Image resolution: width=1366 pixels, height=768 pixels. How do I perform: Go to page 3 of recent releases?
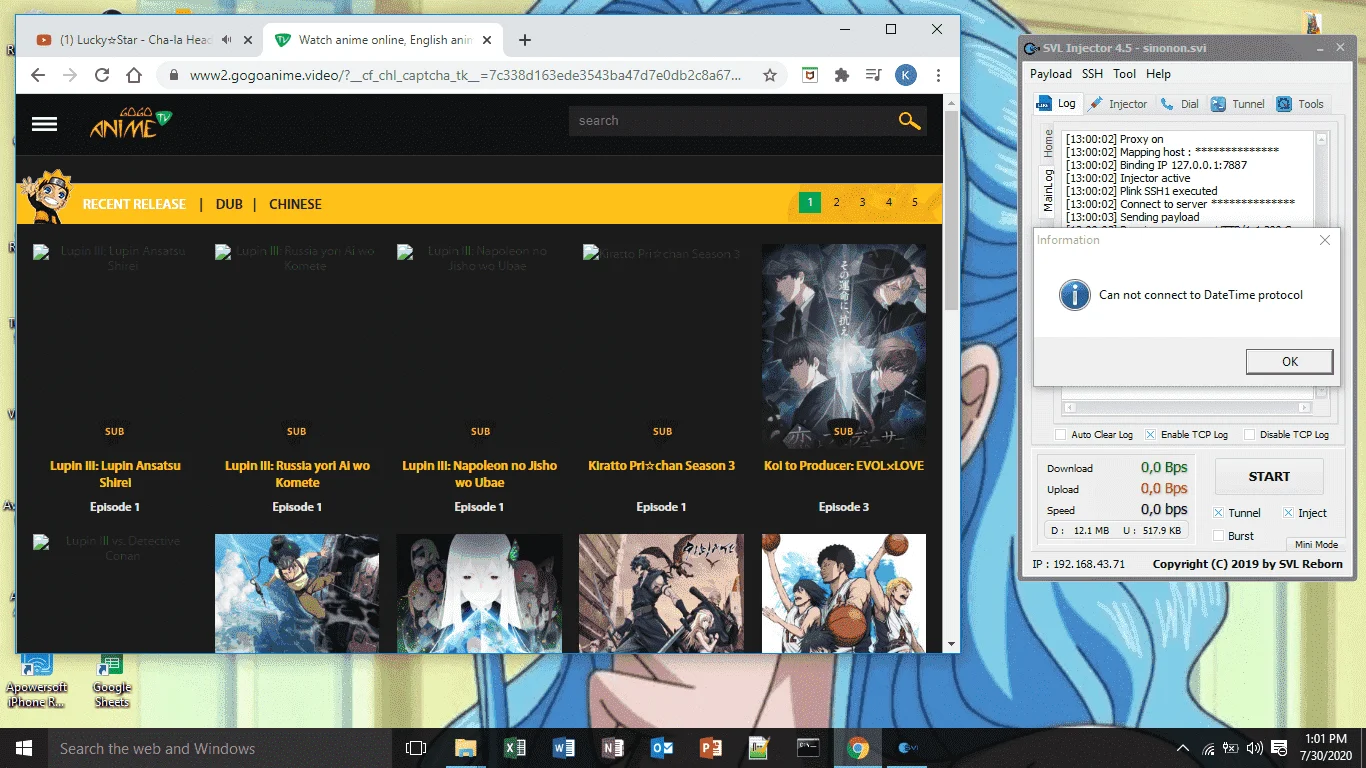(x=862, y=202)
